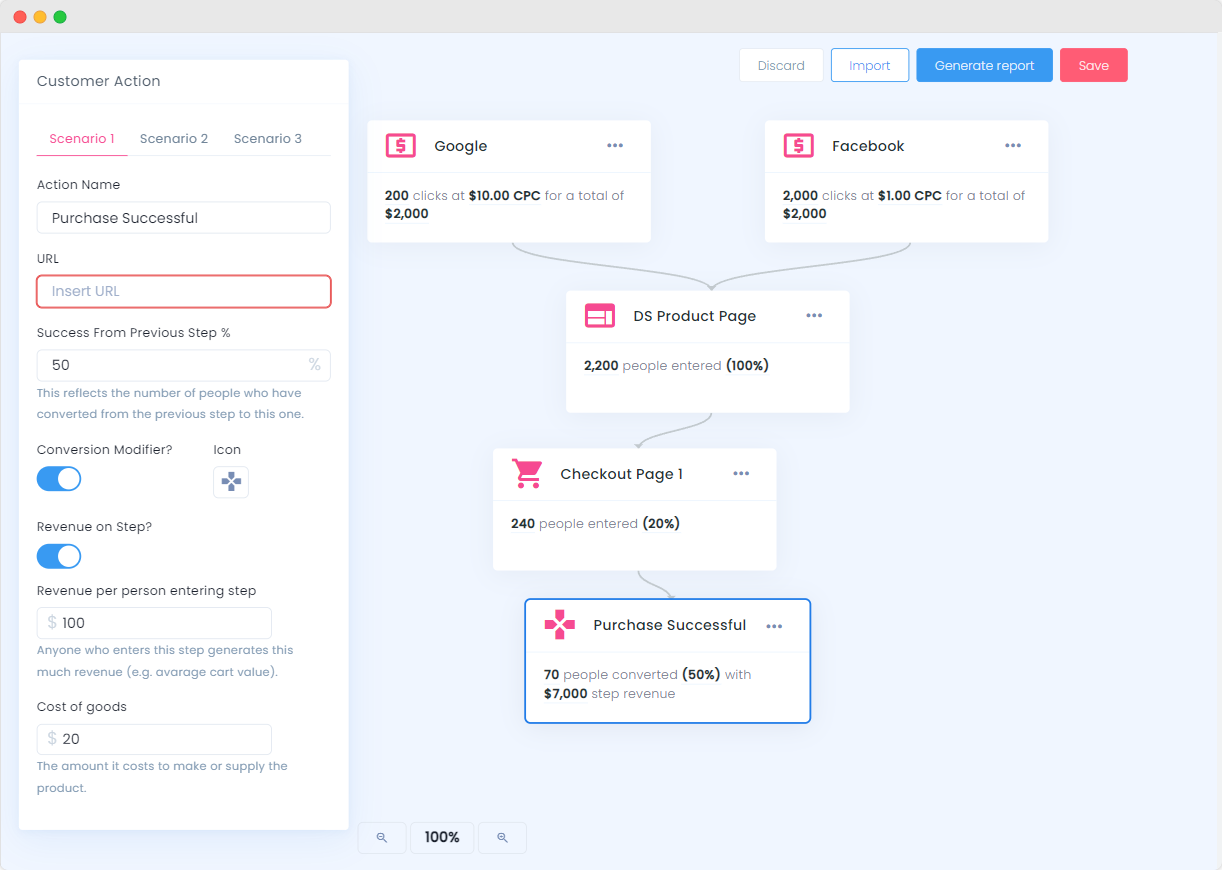Click the Checkout Page shopping cart icon
Screen dimensions: 1222x870
(x=527, y=474)
